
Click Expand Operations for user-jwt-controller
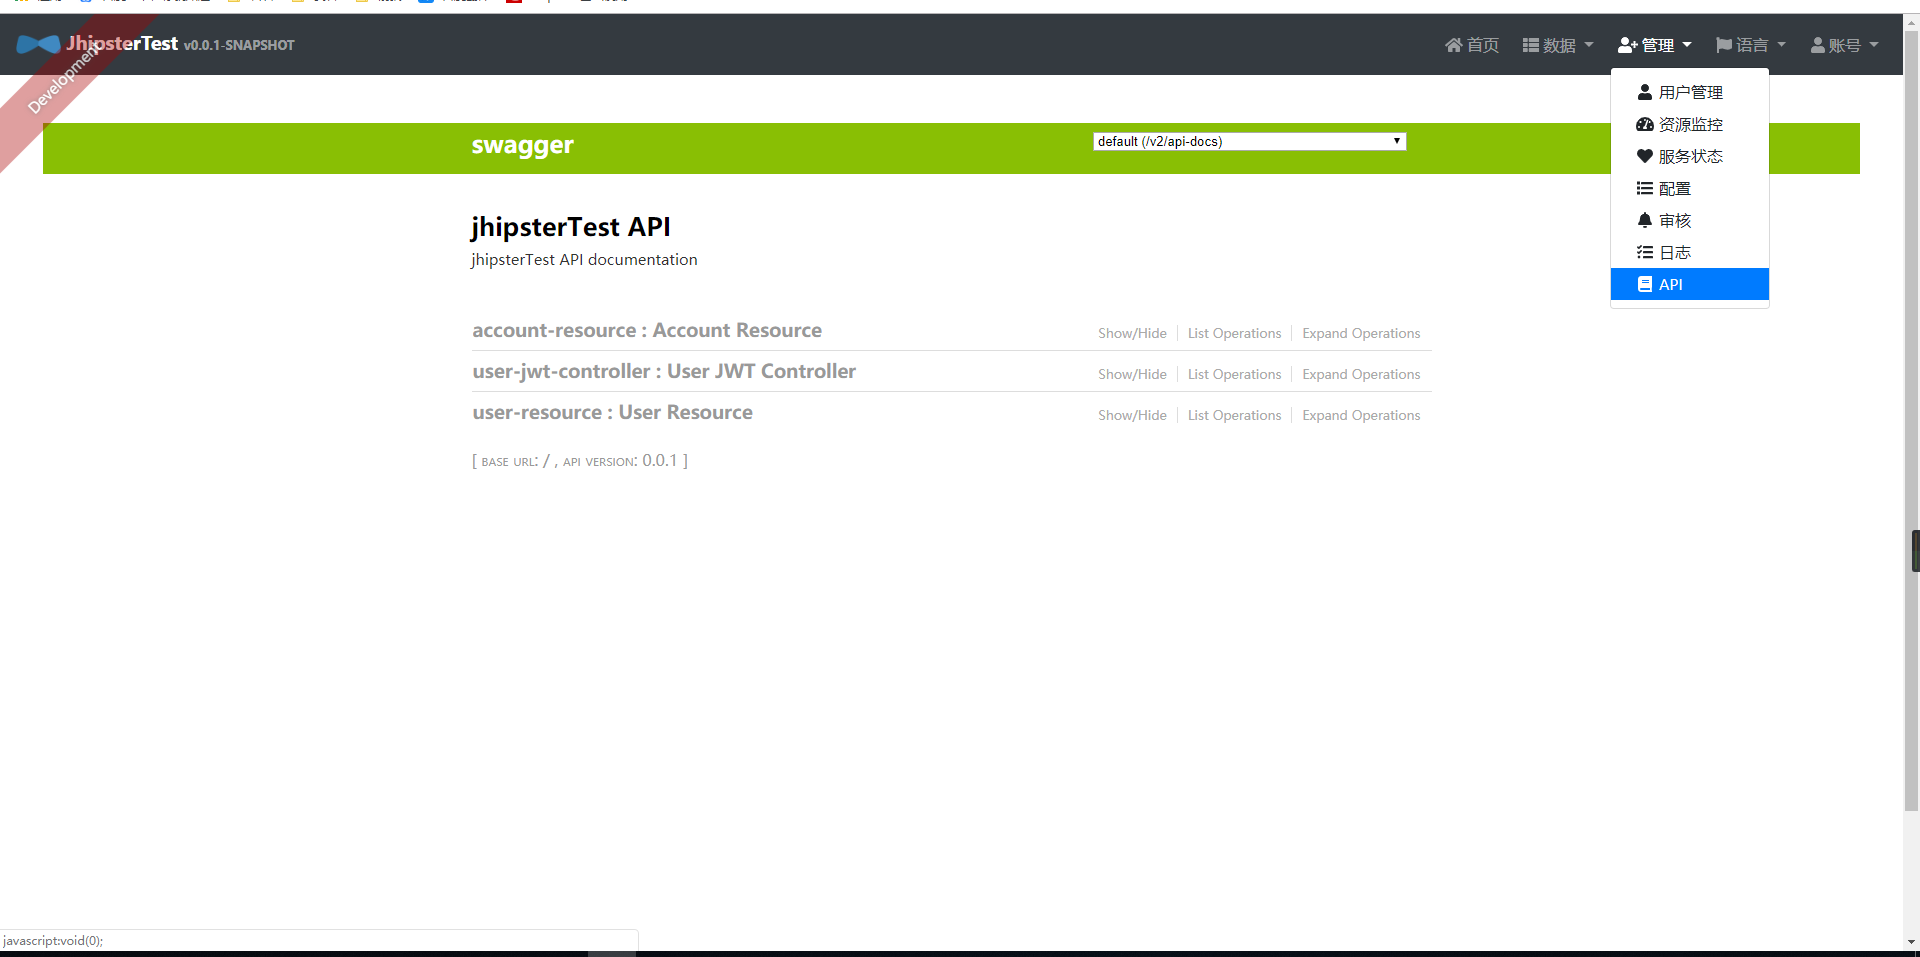pyautogui.click(x=1361, y=374)
